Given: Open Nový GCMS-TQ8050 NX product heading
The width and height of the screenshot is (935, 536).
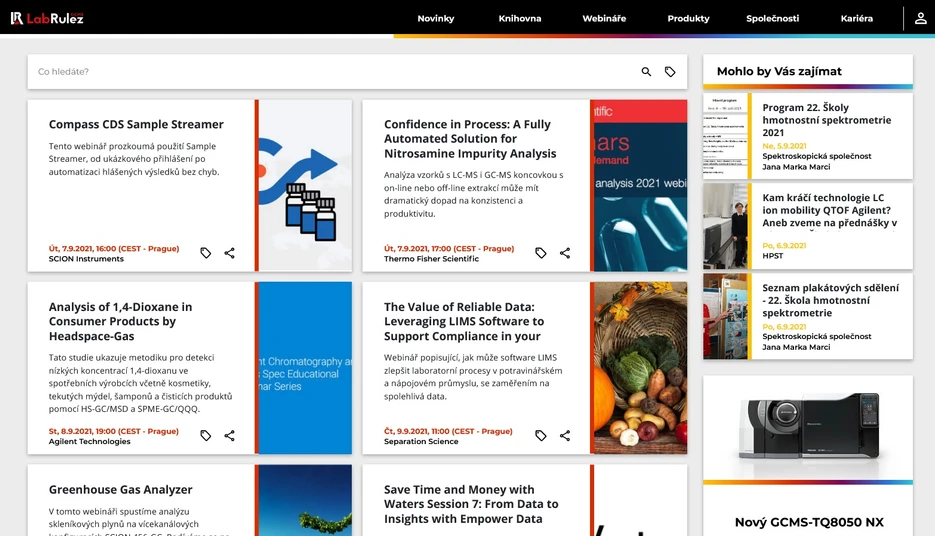Looking at the screenshot, I should (x=809, y=522).
